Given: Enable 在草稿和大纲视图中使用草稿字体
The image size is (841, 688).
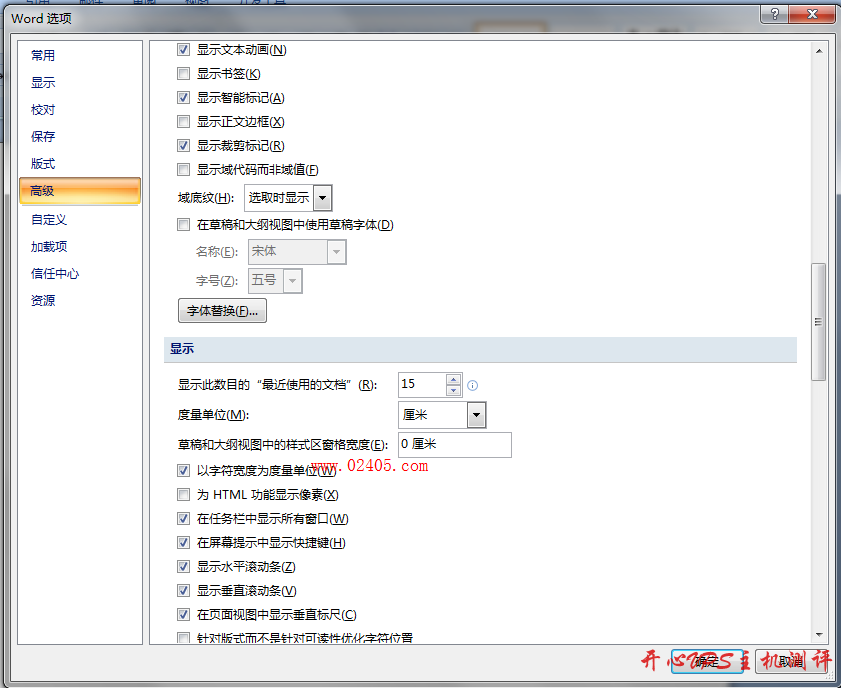Looking at the screenshot, I should coord(183,224).
